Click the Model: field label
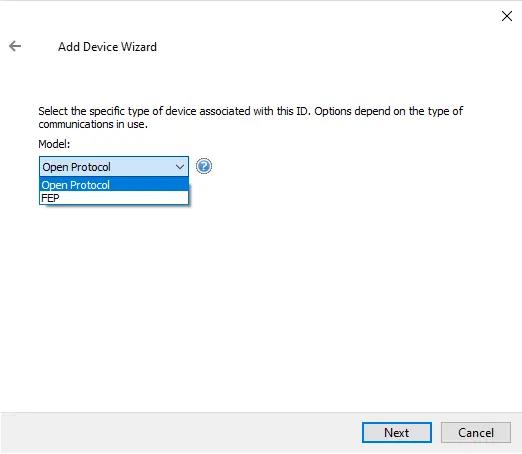The image size is (522, 454). click(x=54, y=144)
